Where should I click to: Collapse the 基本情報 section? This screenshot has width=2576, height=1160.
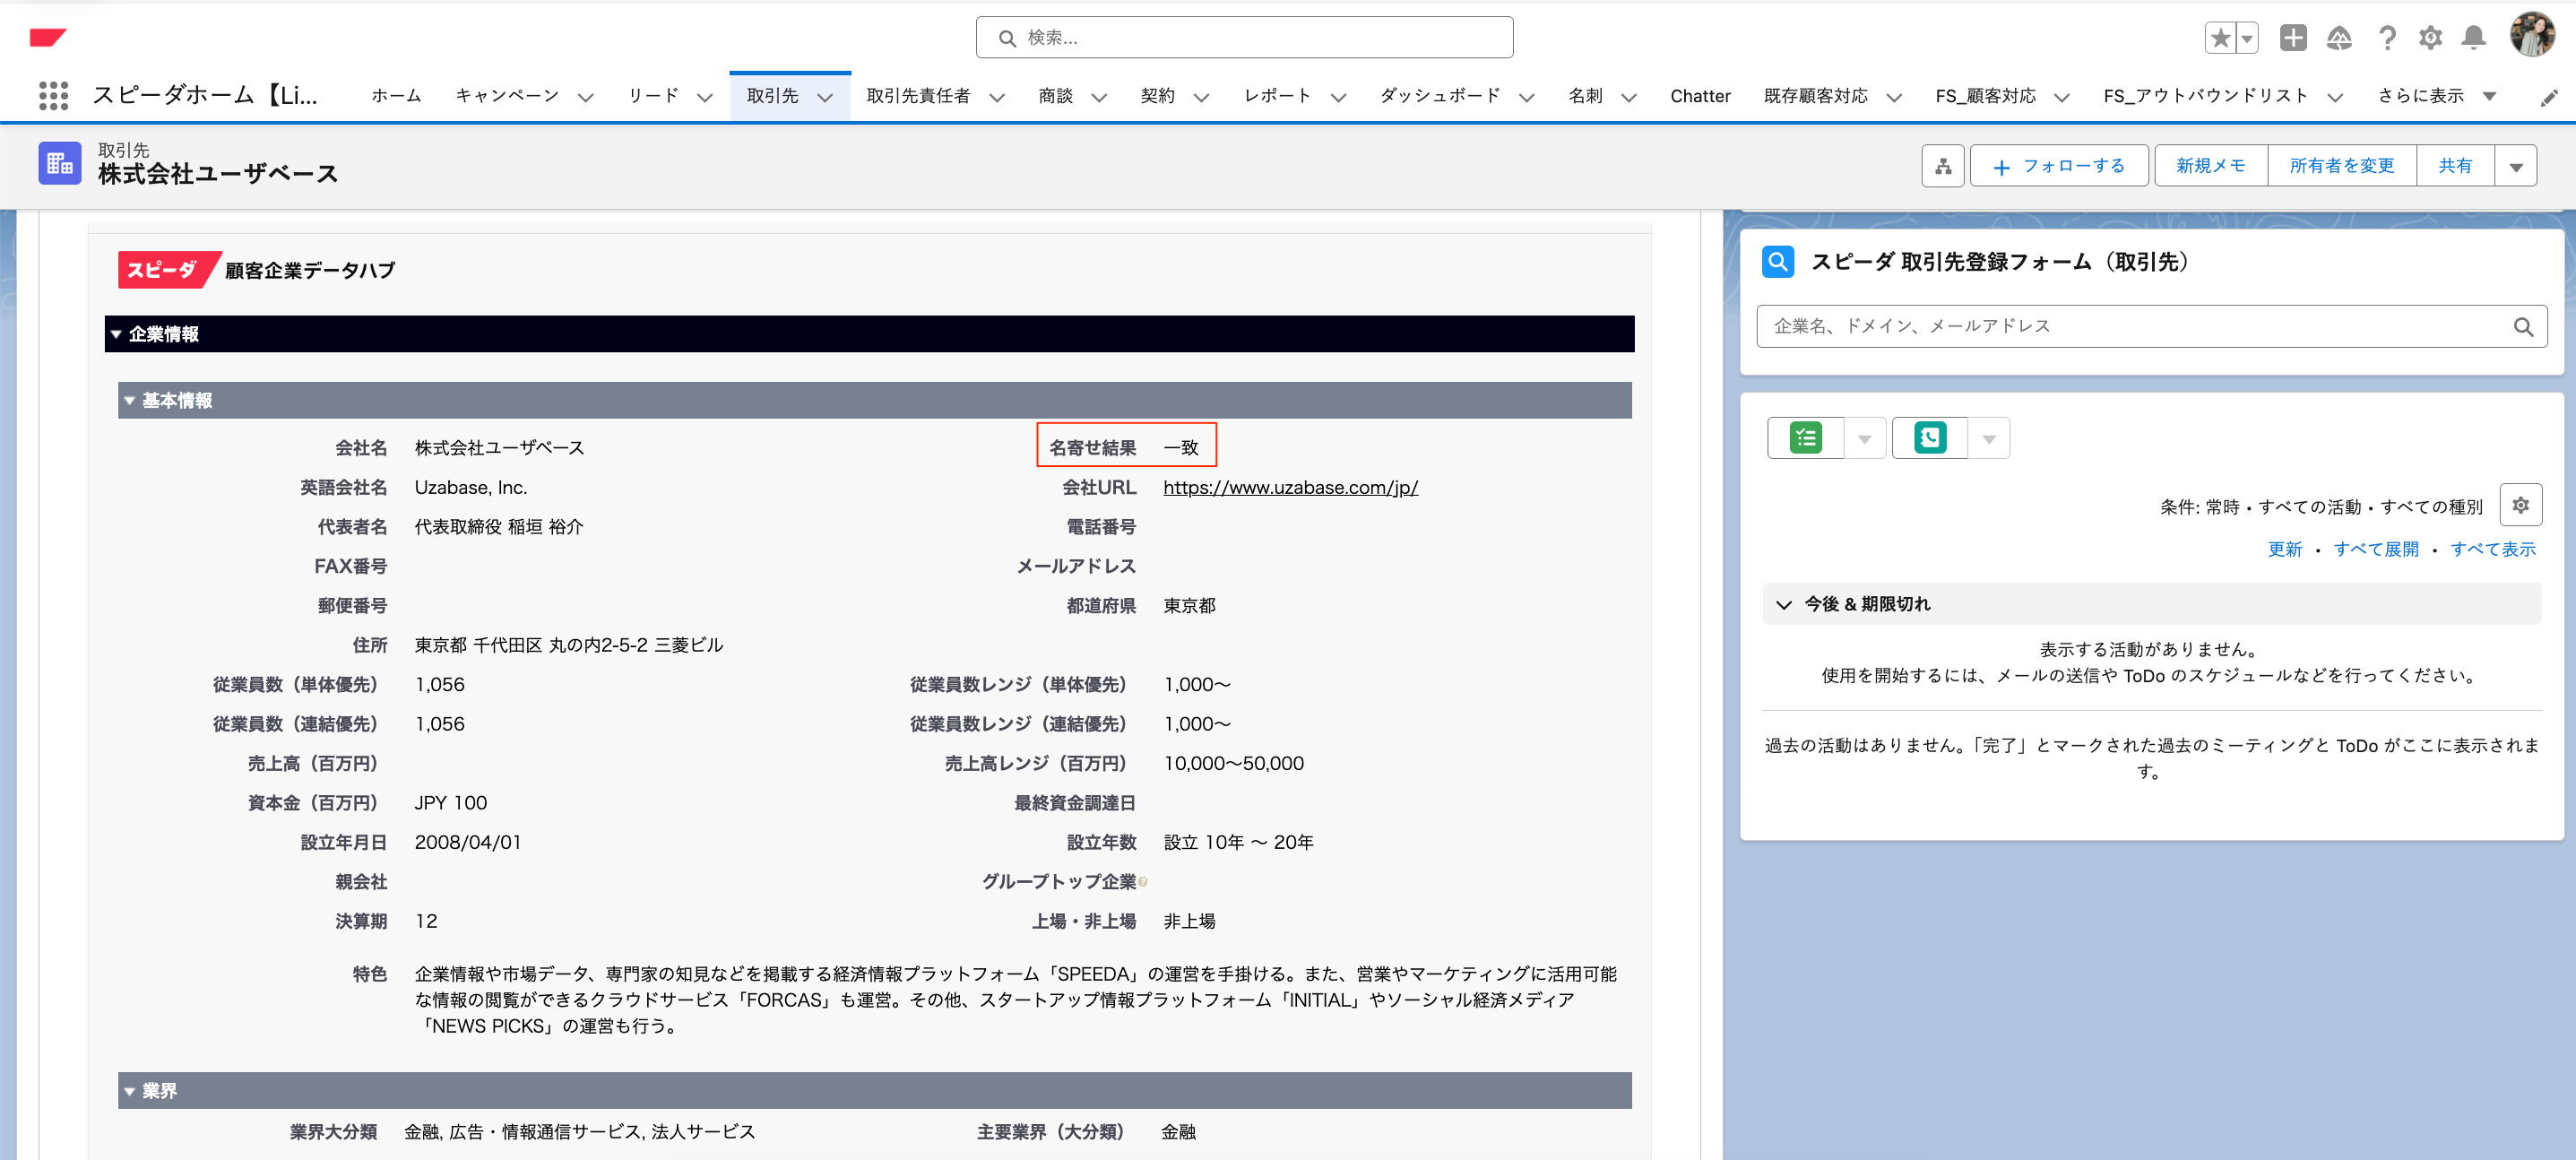[130, 401]
